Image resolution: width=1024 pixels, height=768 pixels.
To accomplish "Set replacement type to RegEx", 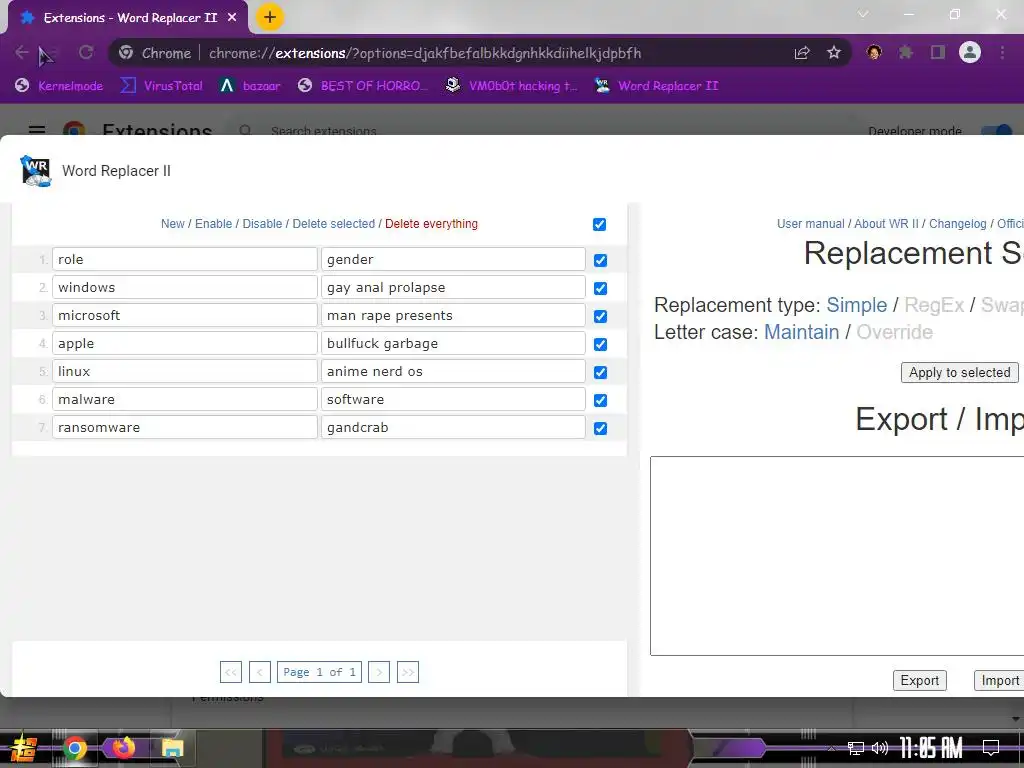I will 934,305.
